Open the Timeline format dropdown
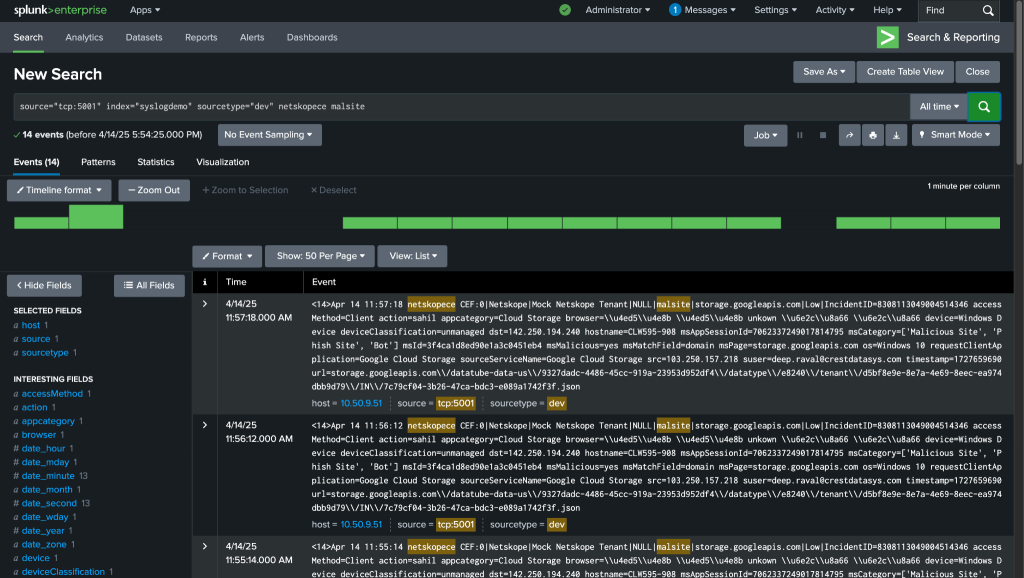 (59, 190)
